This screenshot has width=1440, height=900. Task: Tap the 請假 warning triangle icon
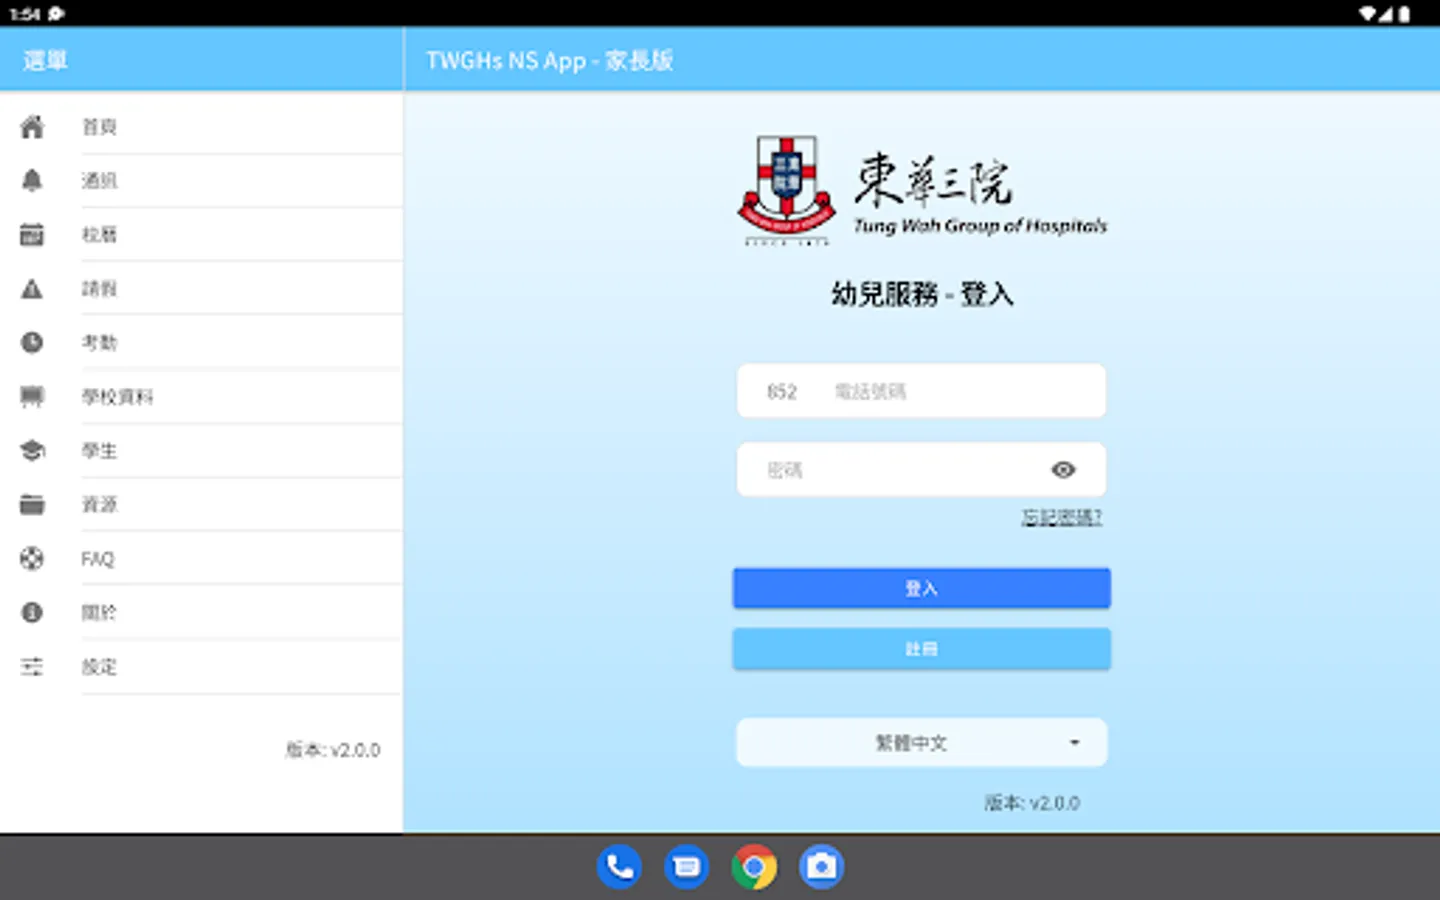[32, 289]
